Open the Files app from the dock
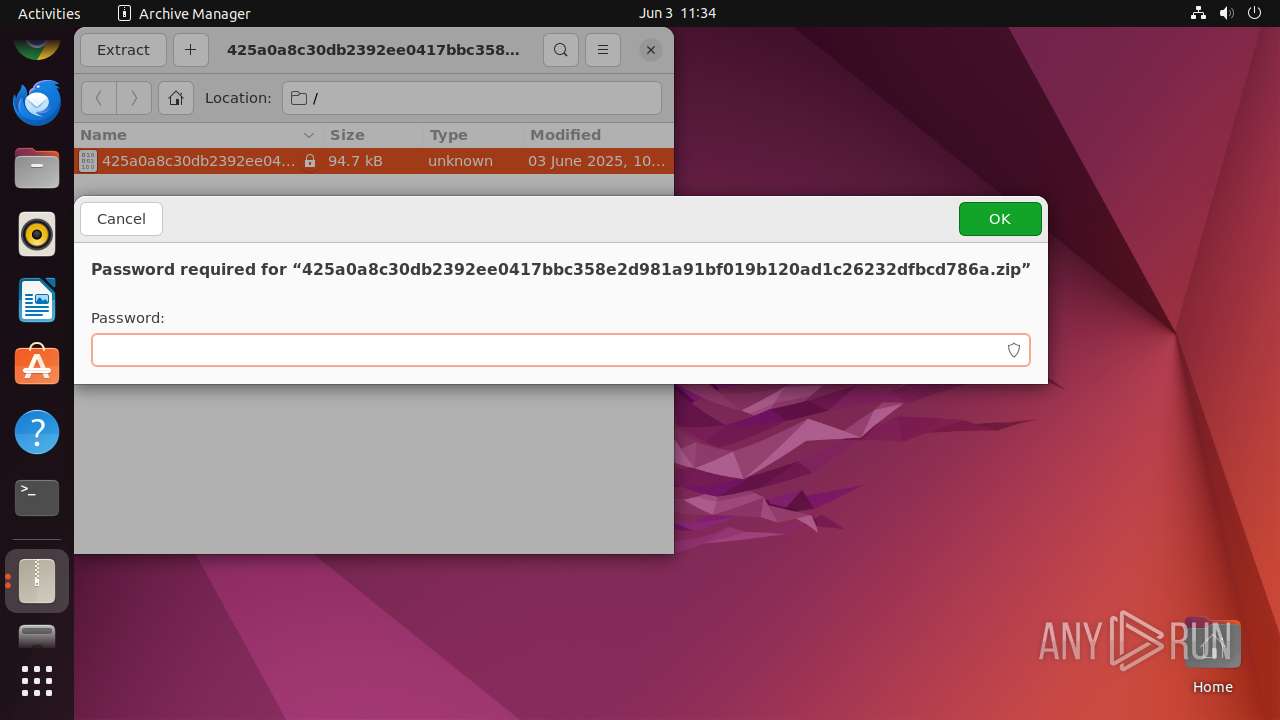Viewport: 1280px width, 720px height. click(37, 168)
